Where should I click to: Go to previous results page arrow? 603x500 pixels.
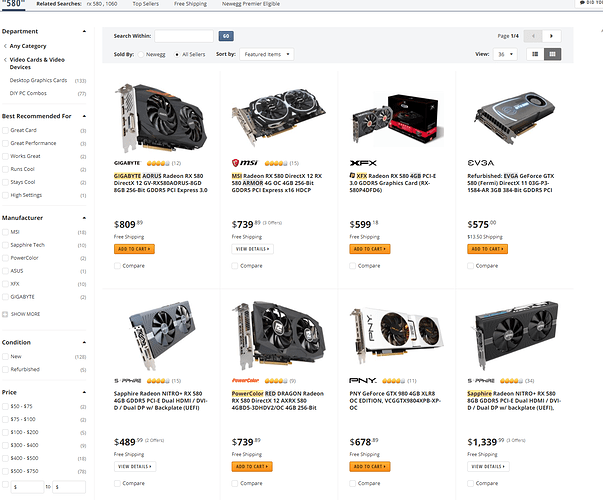point(533,36)
